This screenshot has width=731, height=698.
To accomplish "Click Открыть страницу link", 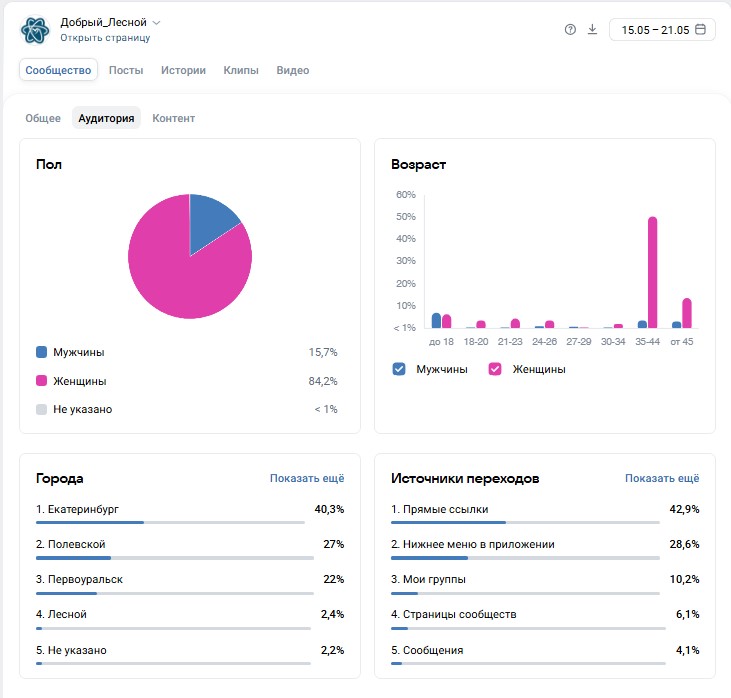I will (x=105, y=38).
